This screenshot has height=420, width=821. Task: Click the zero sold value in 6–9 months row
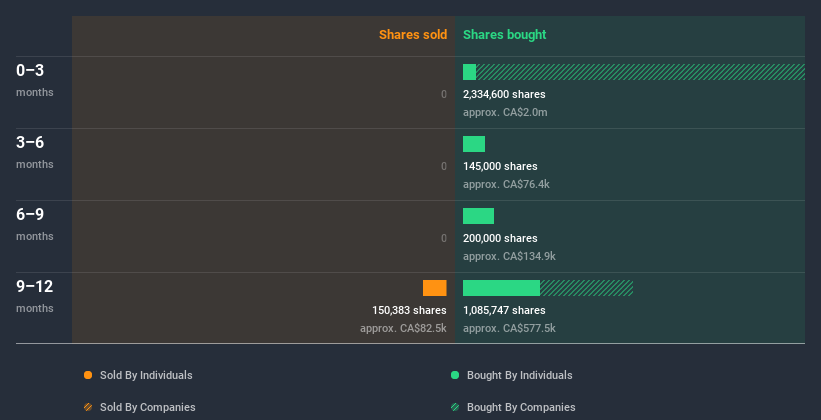444,238
